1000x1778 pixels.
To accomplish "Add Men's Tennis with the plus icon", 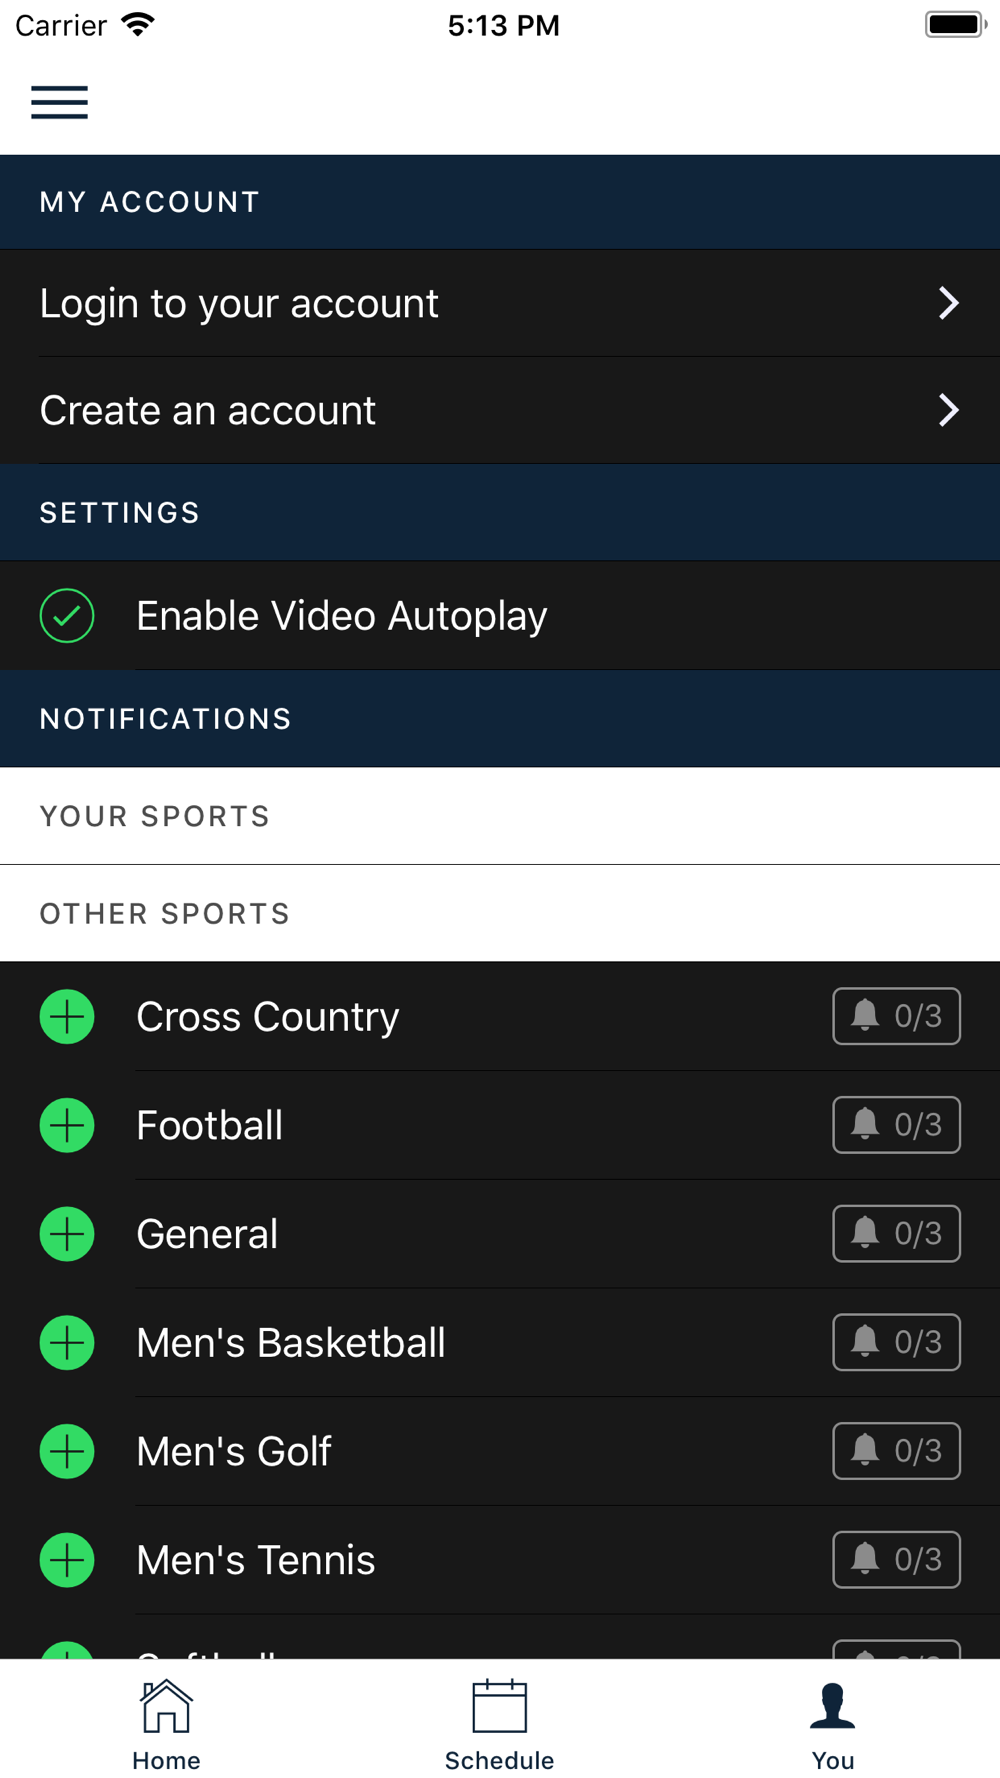I will click(67, 1560).
